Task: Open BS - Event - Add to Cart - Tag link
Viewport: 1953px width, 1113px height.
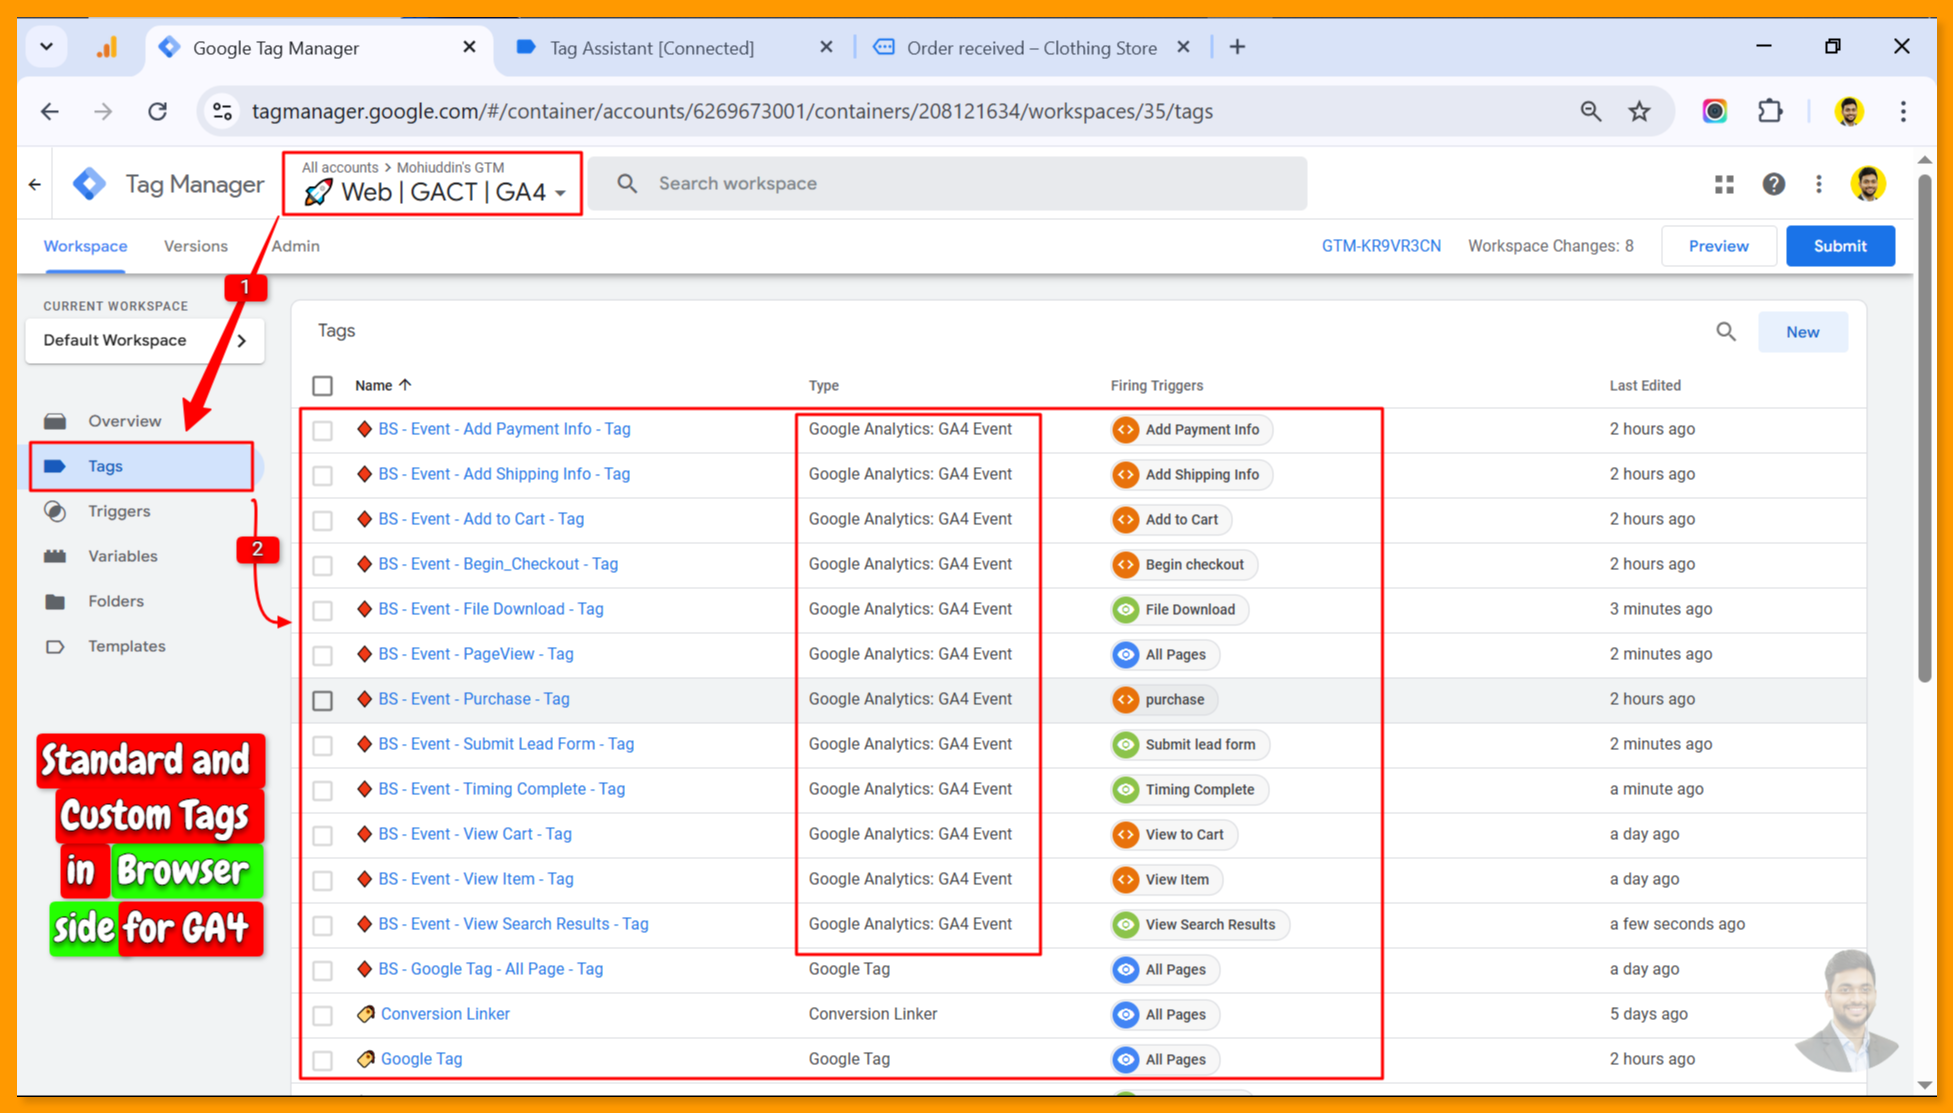Action: (481, 519)
